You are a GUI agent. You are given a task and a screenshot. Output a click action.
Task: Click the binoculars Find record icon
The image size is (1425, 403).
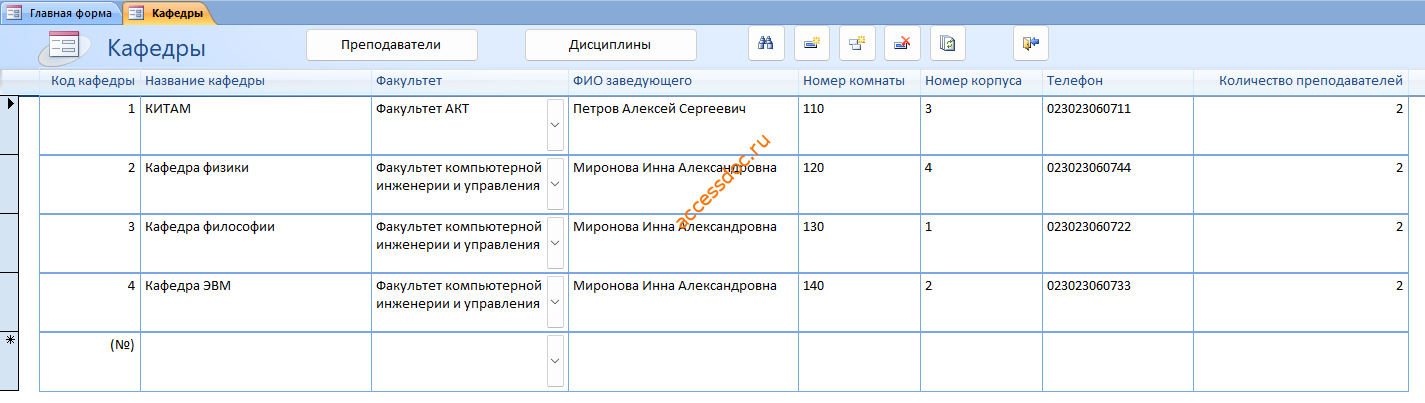pyautogui.click(x=766, y=44)
